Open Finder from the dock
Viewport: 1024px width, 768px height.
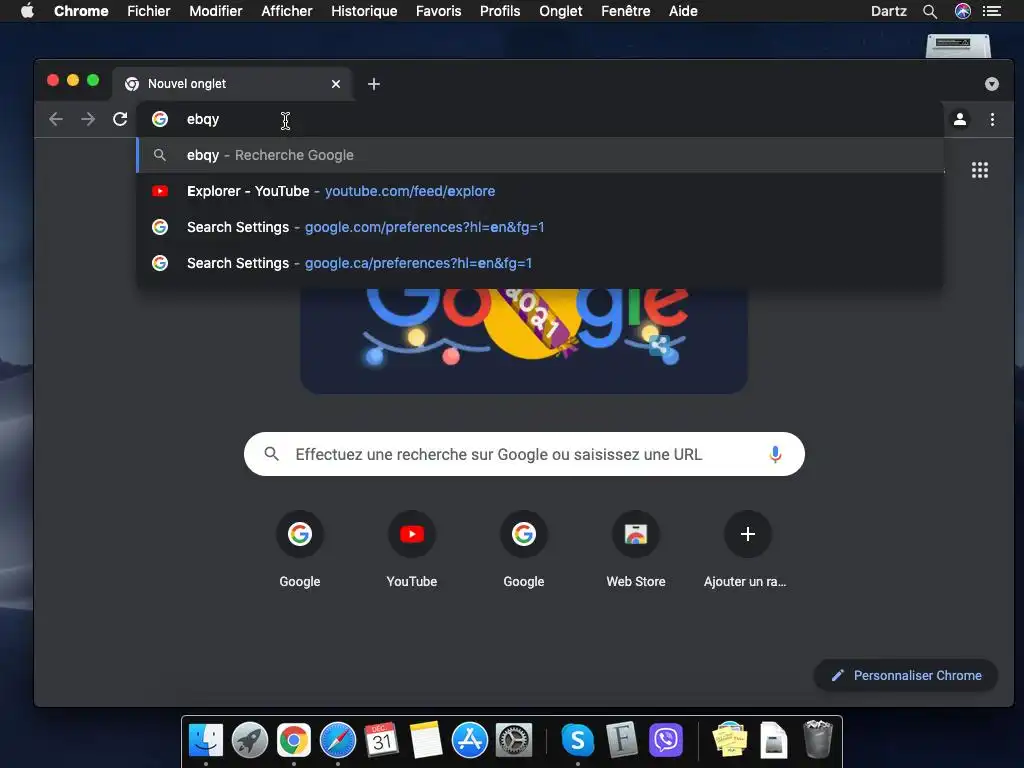(x=206, y=739)
